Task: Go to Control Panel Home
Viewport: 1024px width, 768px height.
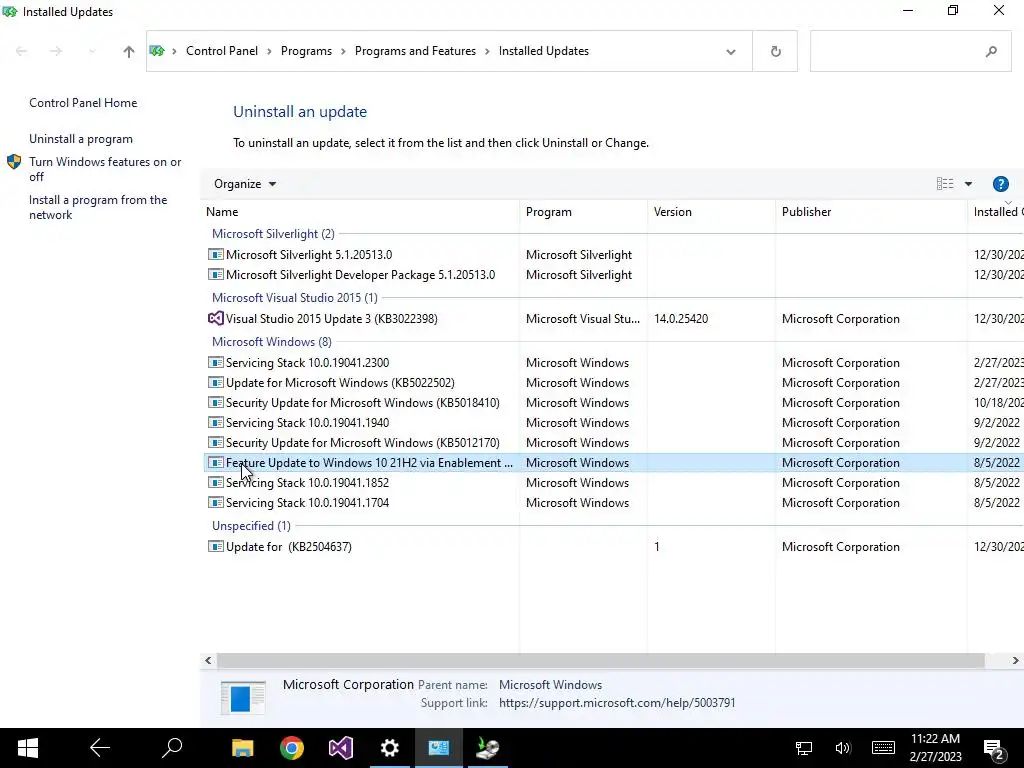Action: (83, 103)
